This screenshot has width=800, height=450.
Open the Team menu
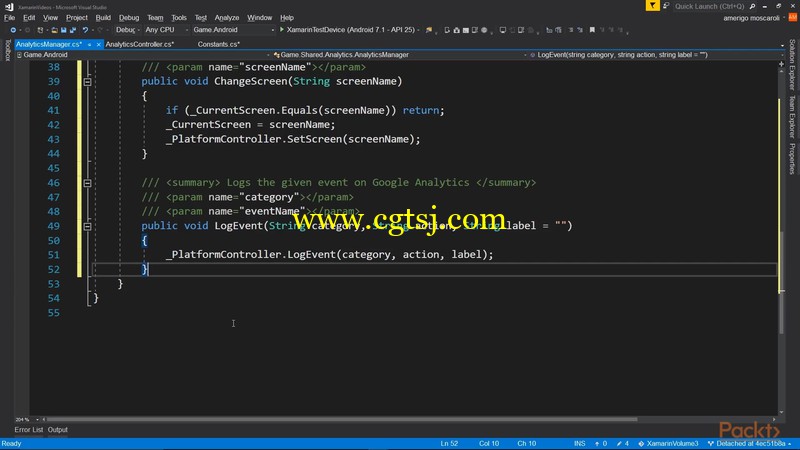click(155, 18)
